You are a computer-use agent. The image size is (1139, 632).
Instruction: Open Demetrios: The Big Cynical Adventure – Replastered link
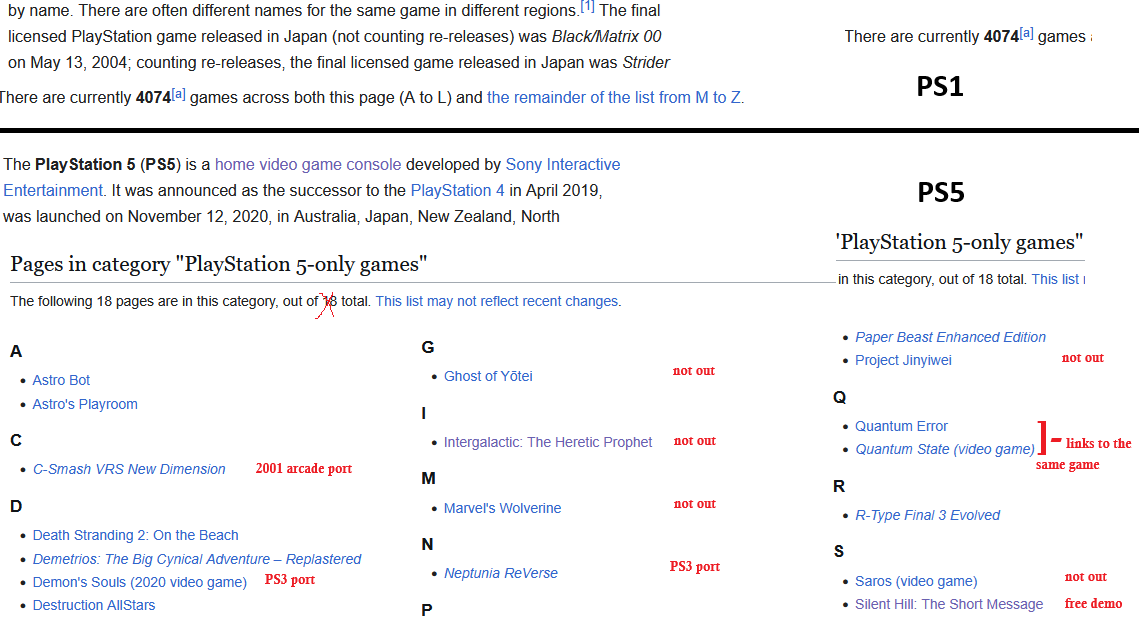click(197, 559)
